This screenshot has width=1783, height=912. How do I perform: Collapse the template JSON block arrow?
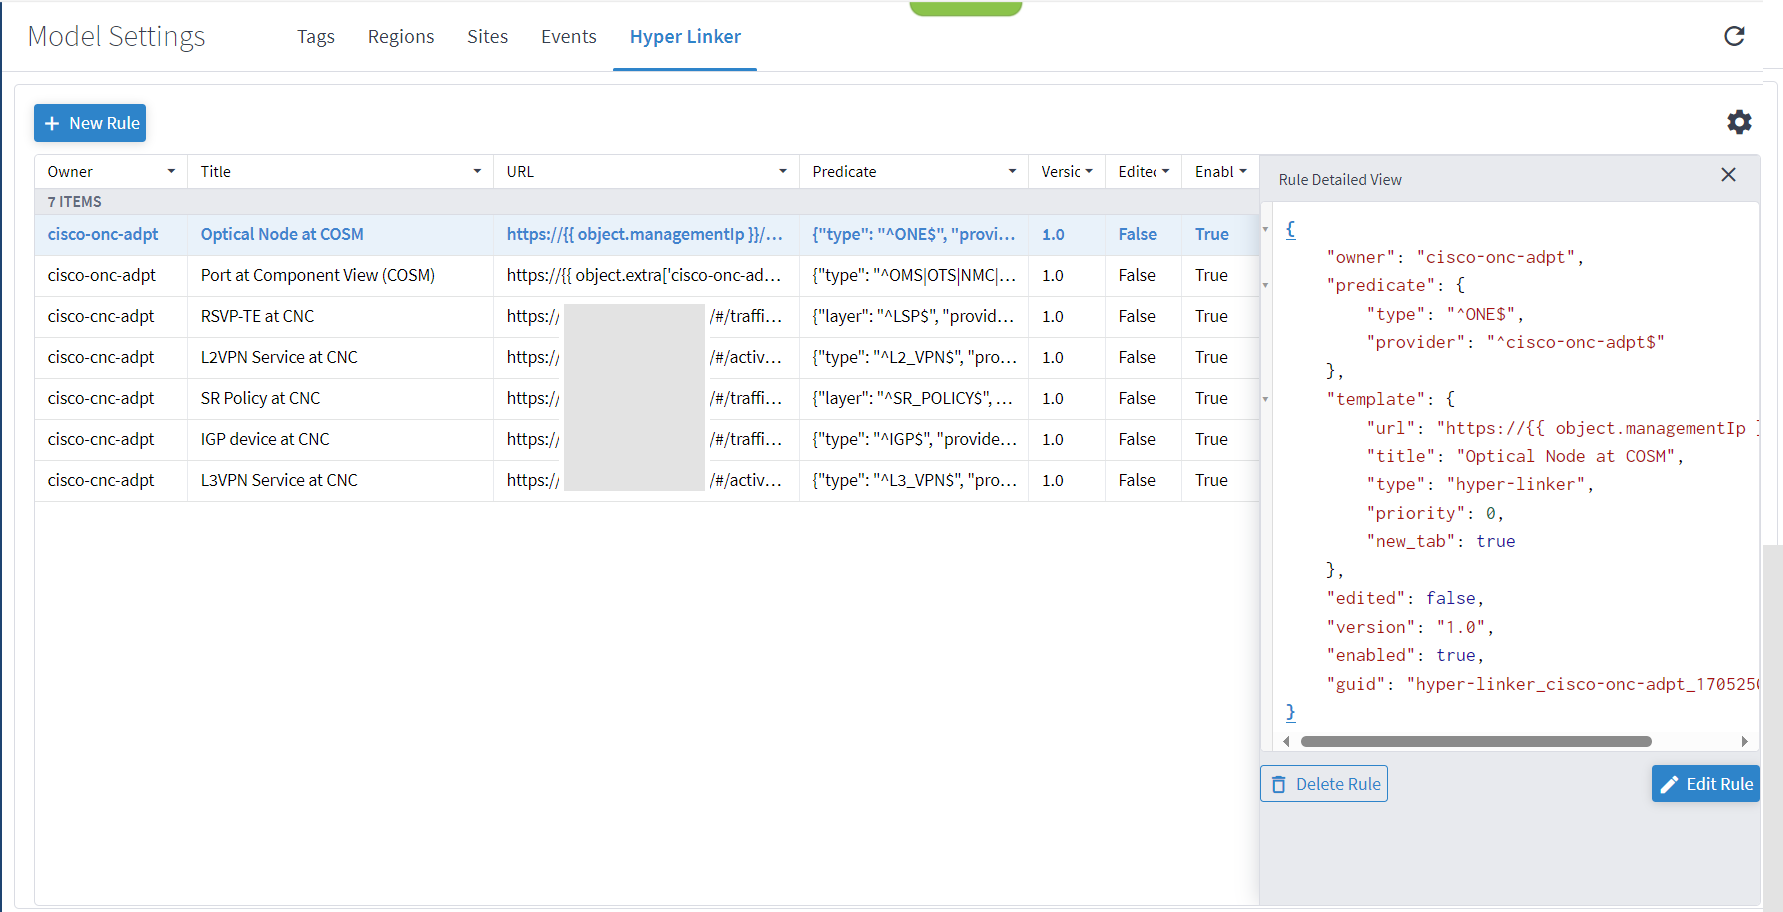[1265, 399]
